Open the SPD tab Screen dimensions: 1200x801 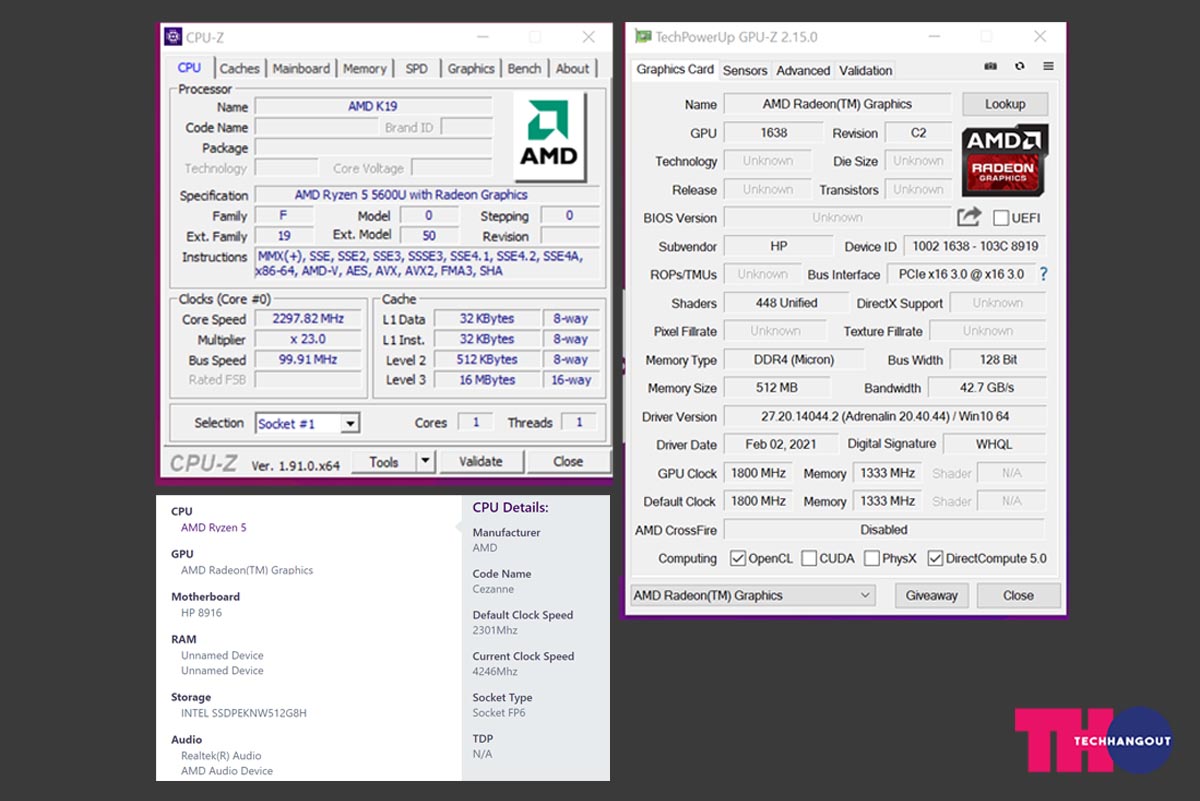(x=416, y=69)
